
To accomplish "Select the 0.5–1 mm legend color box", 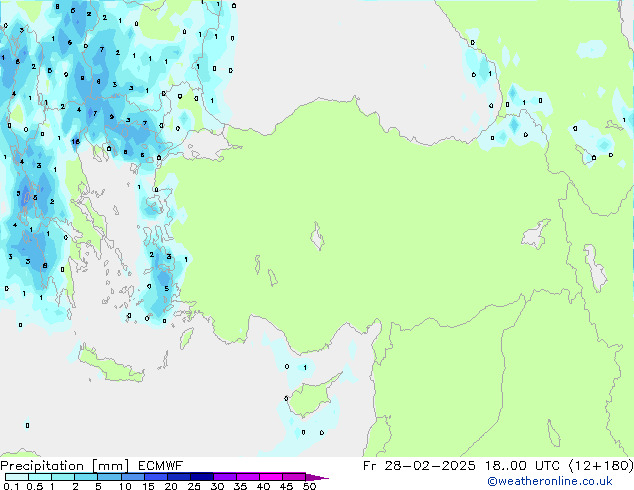I will (40, 477).
